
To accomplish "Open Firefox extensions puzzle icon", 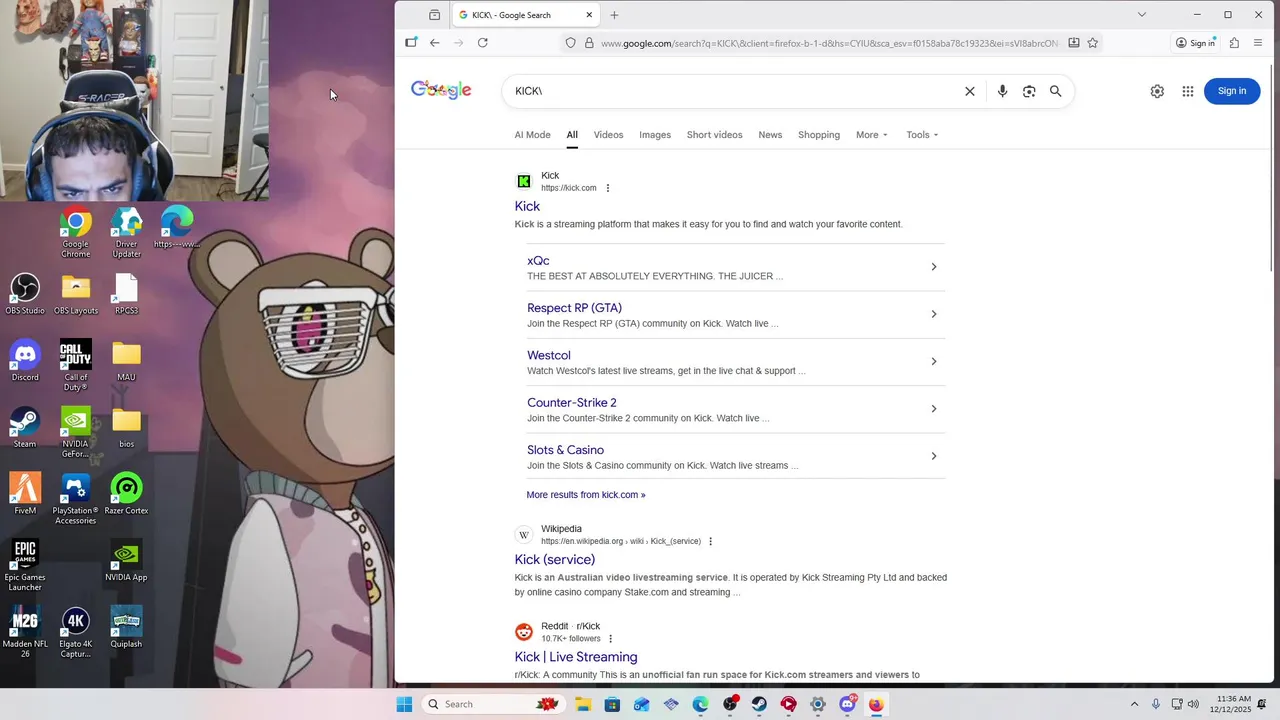I will pos(1234,43).
